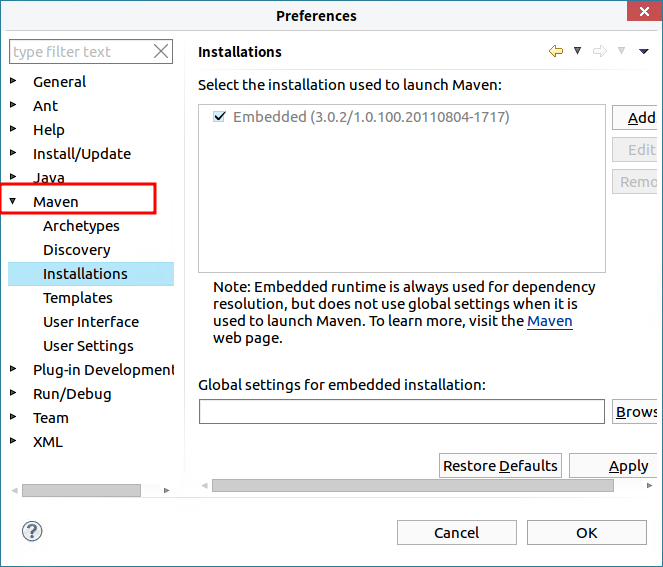The height and width of the screenshot is (567, 663).
Task: Click the tree pane horizontal scrollbar thumb
Action: click(x=81, y=490)
